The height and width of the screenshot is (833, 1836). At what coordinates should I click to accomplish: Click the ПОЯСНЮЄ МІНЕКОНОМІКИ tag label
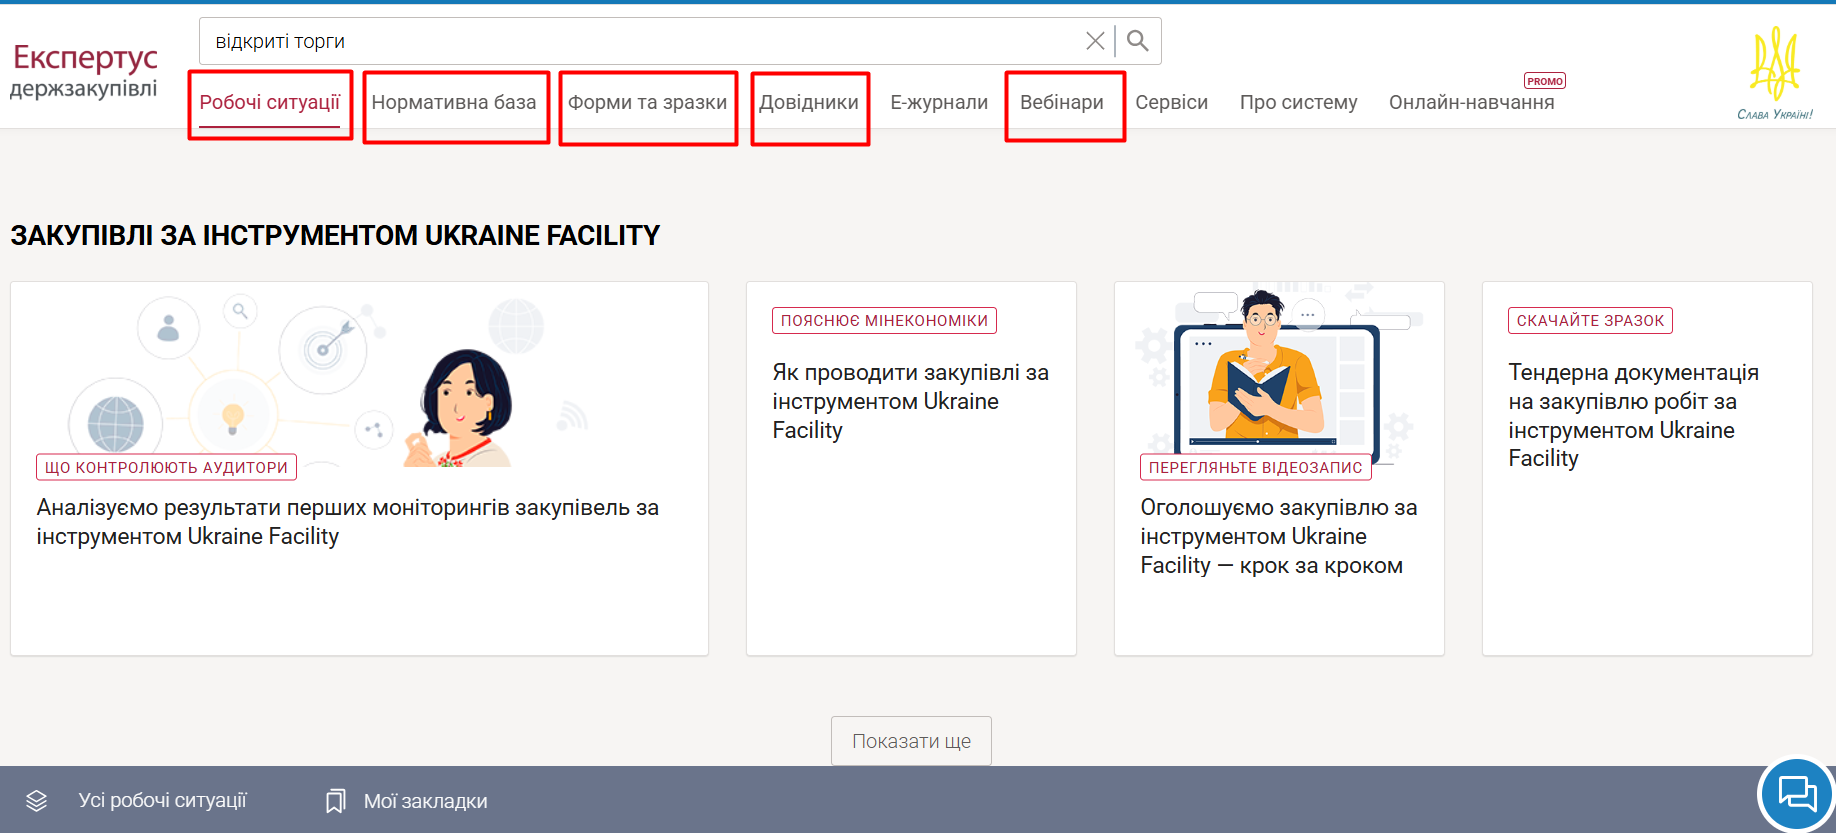coord(884,320)
